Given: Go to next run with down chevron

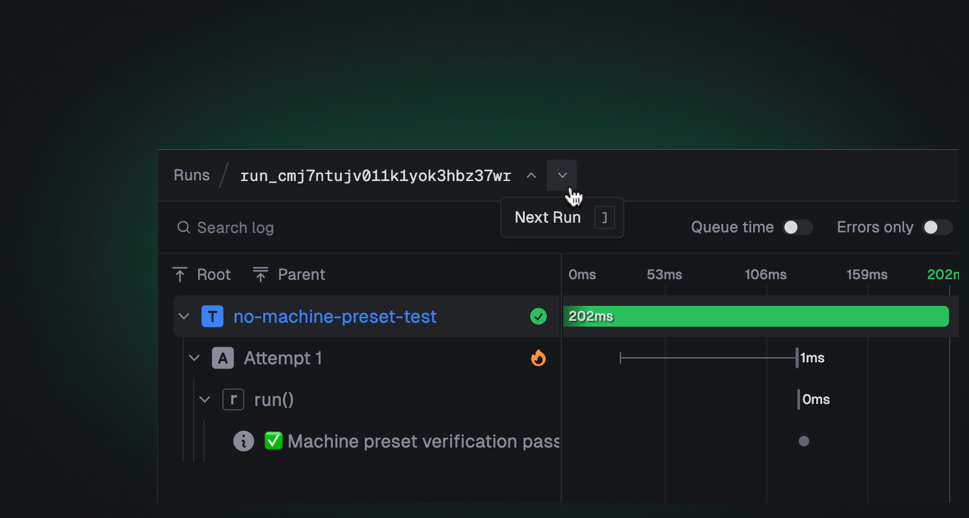Looking at the screenshot, I should 562,176.
